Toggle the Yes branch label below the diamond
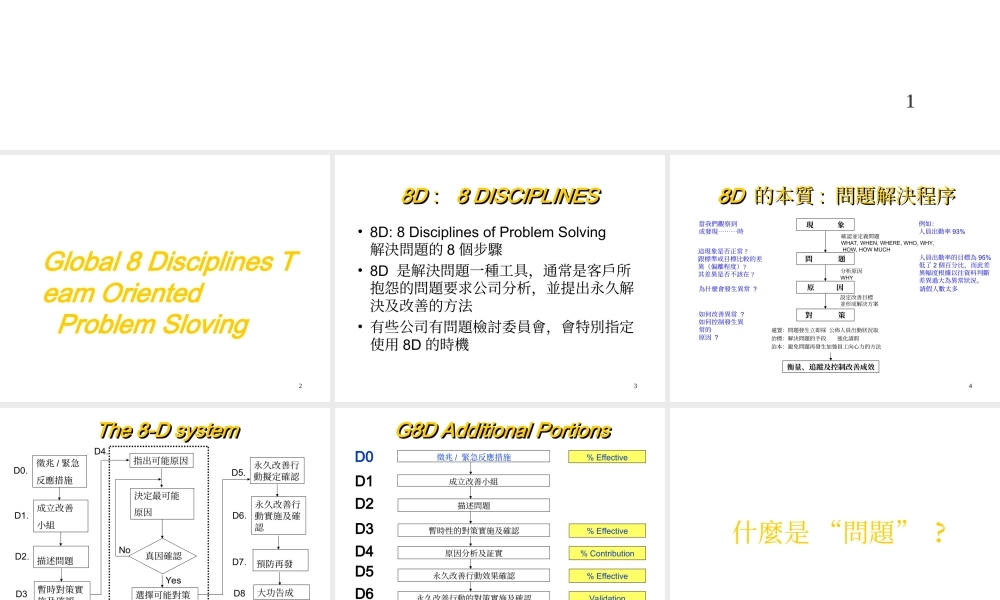The height and width of the screenshot is (600, 1000). (x=173, y=581)
